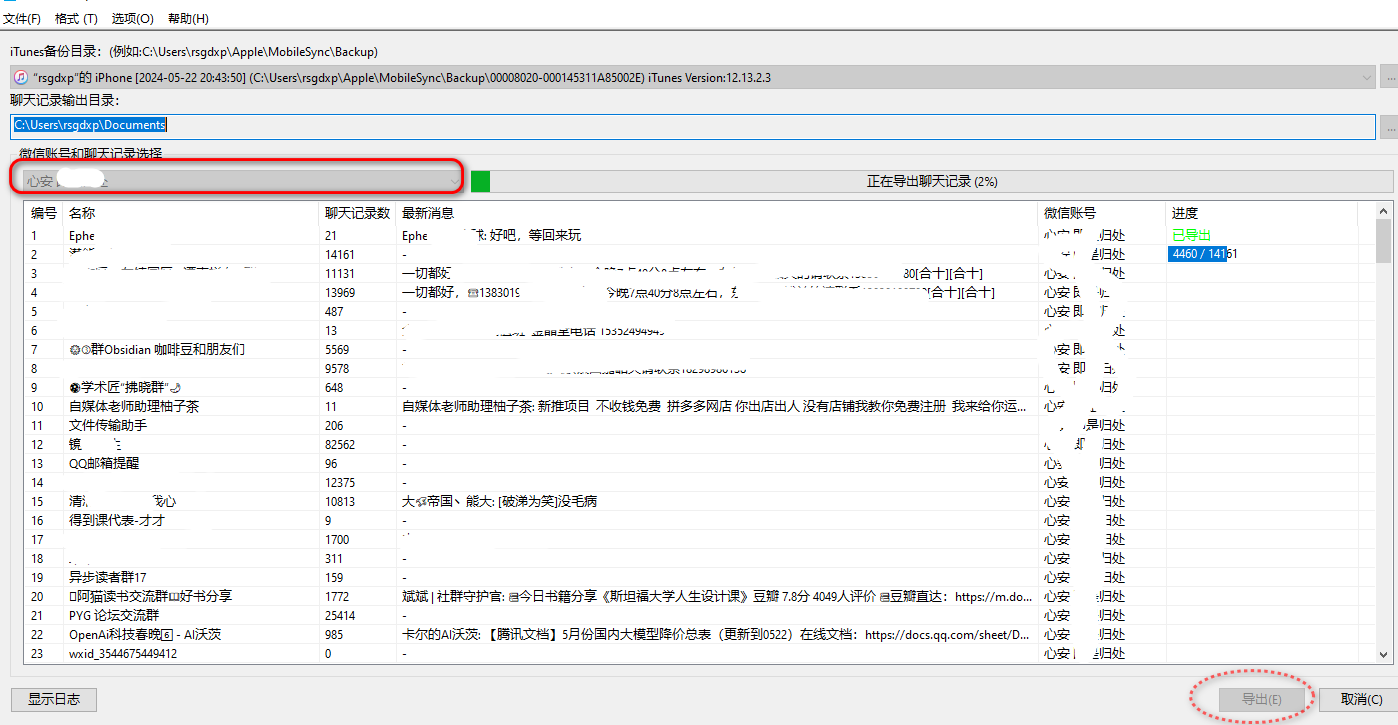Select the wxid_3544675449412 row
Image resolution: width=1398 pixels, height=725 pixels.
[x=700, y=653]
